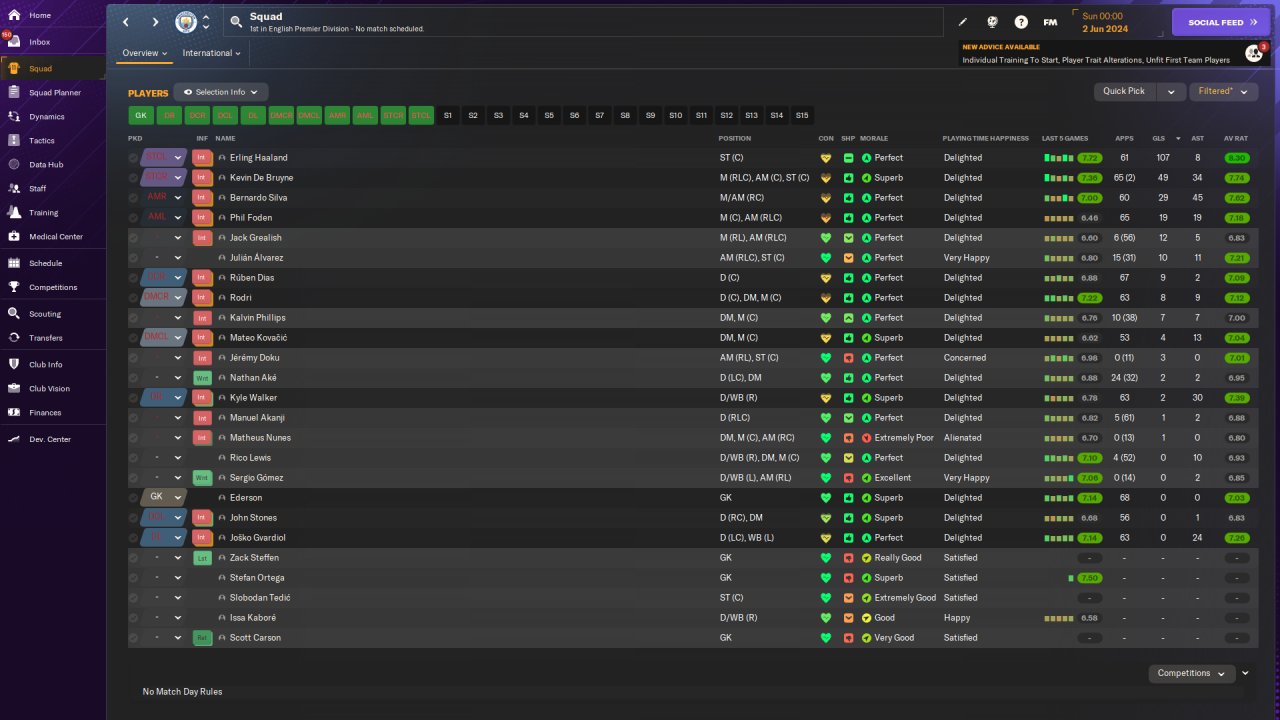This screenshot has width=1280, height=720.
Task: Select substitute slot S1
Action: click(x=448, y=116)
